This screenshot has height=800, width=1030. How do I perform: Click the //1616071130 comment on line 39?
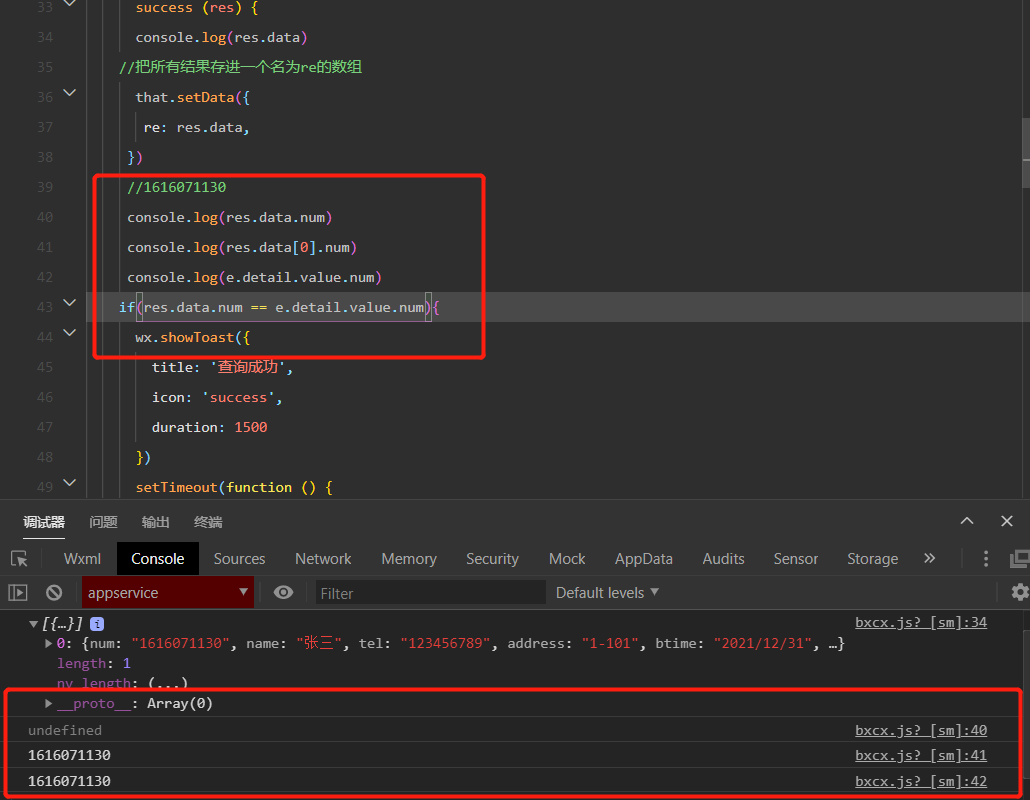click(x=177, y=187)
